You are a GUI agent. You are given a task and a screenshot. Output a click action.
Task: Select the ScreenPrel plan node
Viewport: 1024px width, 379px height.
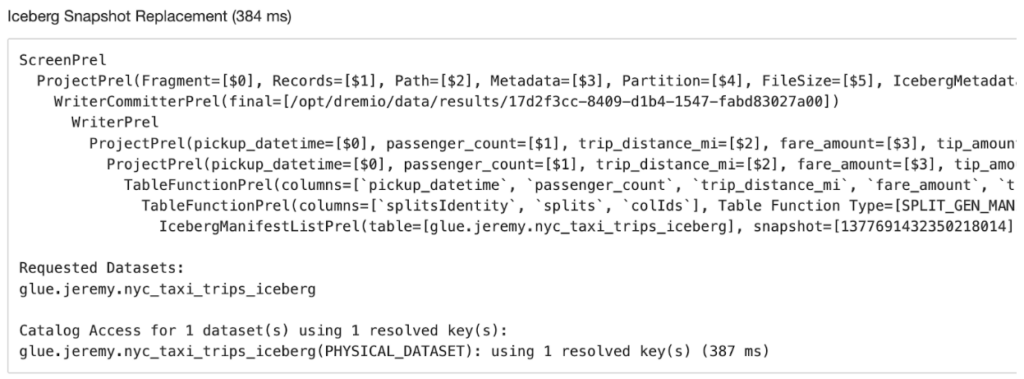coord(63,61)
